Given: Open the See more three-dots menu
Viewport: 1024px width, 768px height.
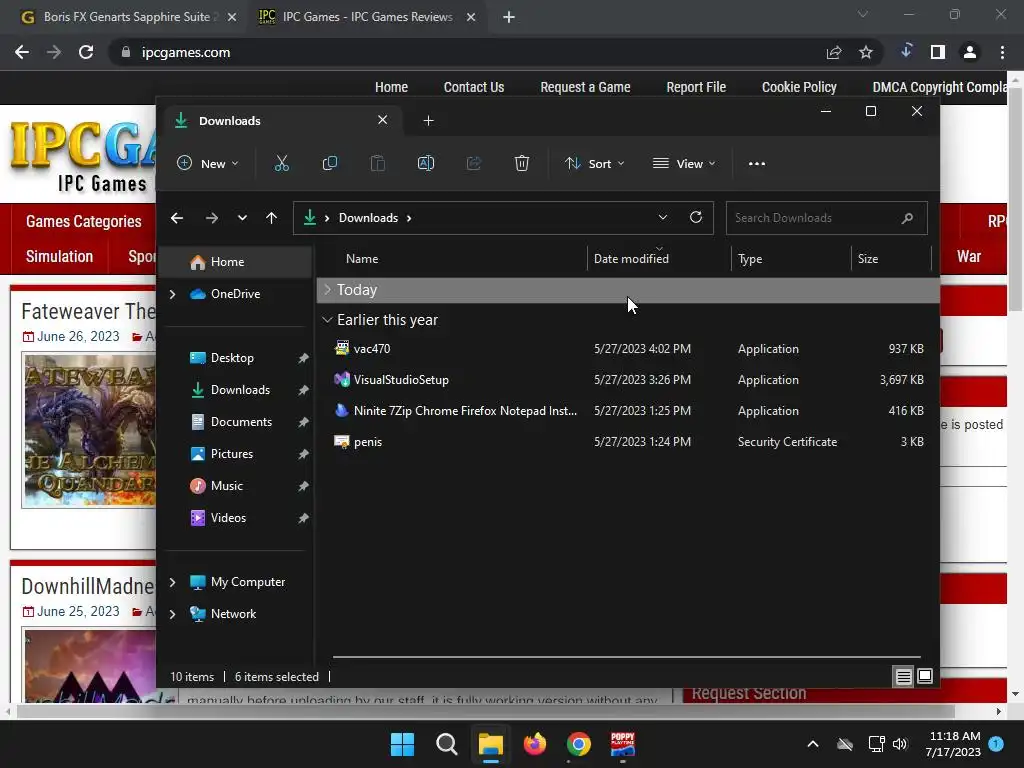Looking at the screenshot, I should [x=757, y=163].
